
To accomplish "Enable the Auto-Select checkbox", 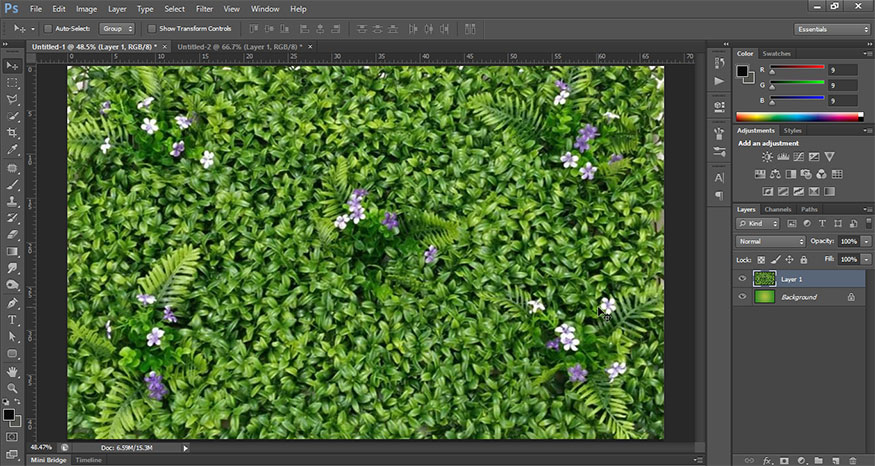I will click(47, 29).
